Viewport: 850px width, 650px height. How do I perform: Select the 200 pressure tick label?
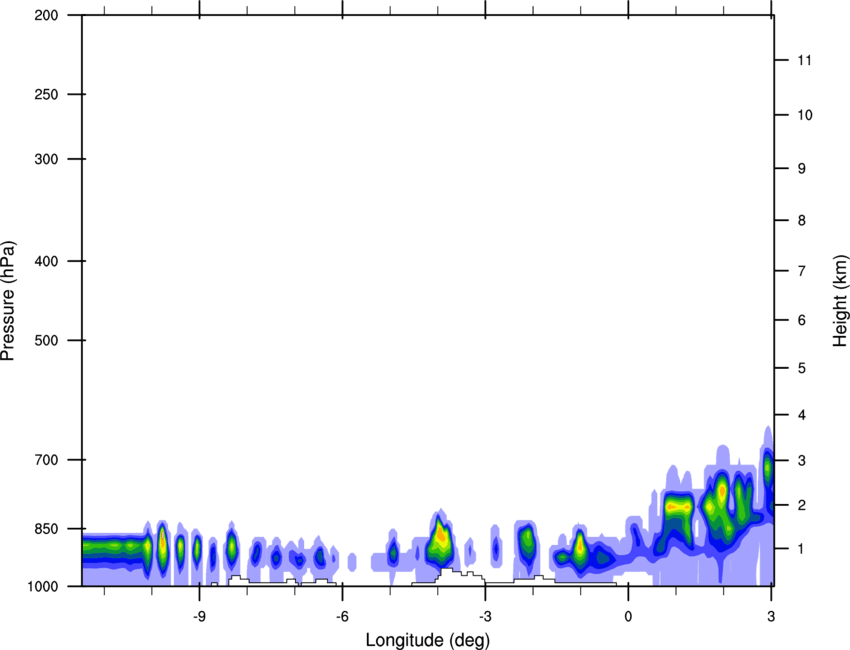point(46,15)
